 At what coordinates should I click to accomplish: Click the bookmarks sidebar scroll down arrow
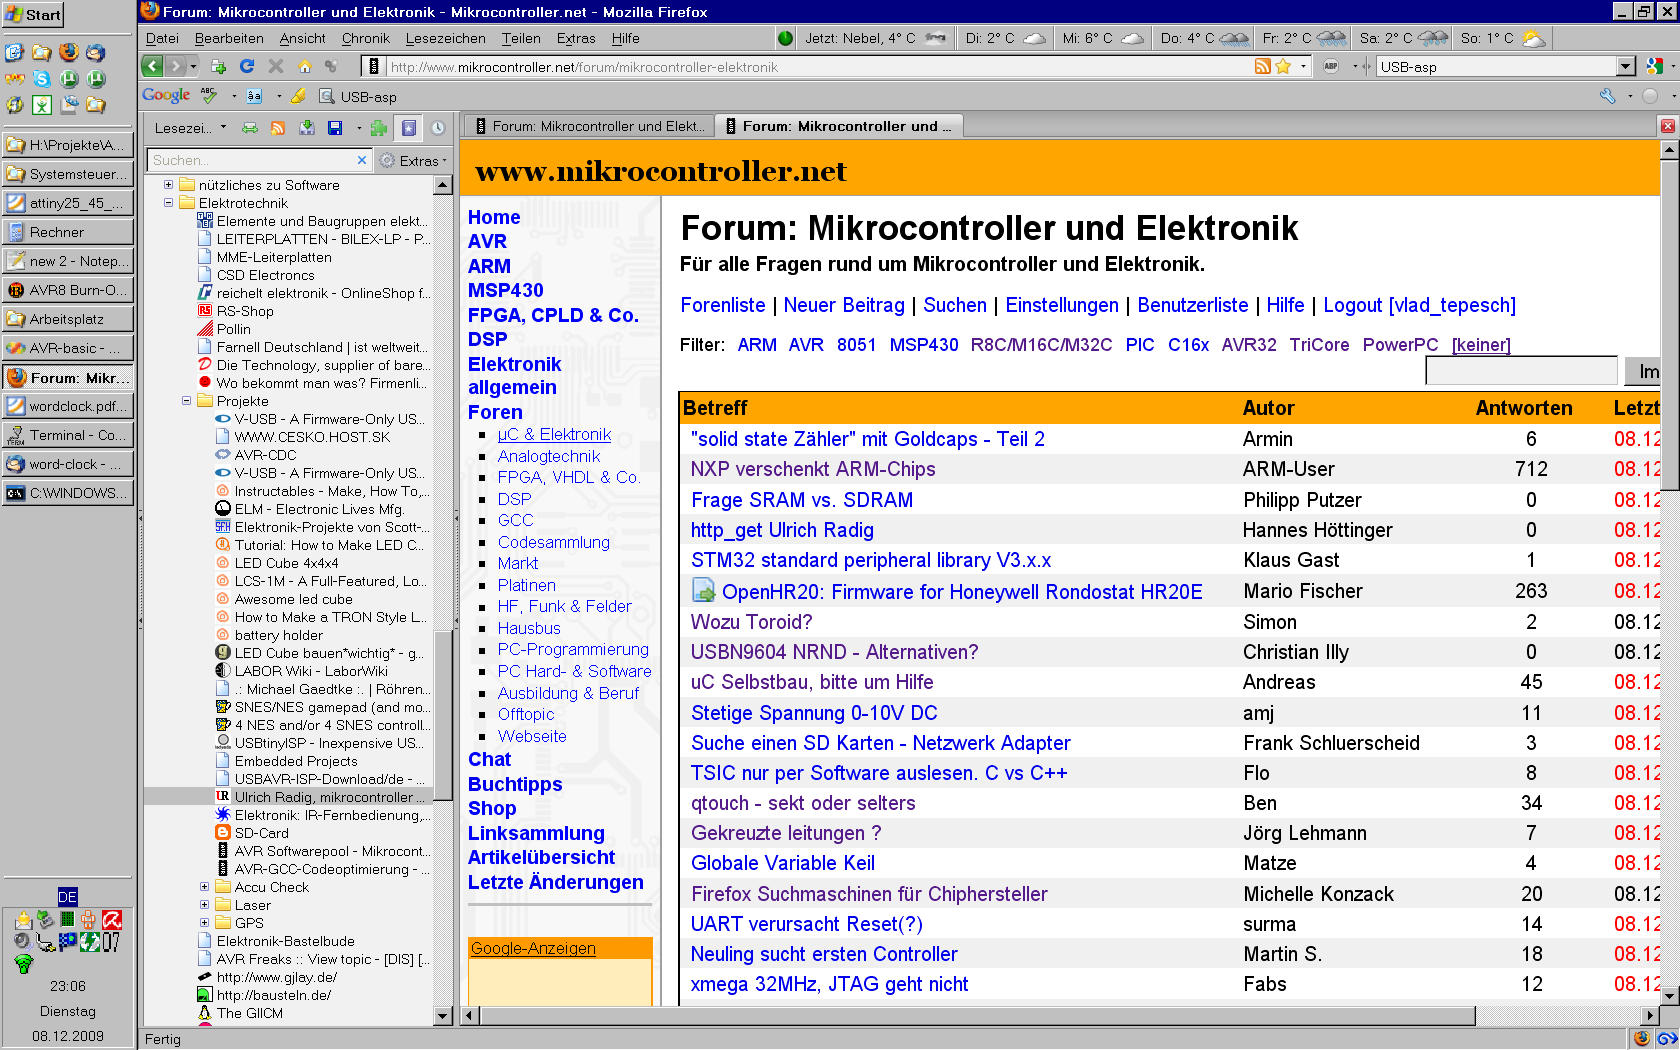[x=444, y=1015]
